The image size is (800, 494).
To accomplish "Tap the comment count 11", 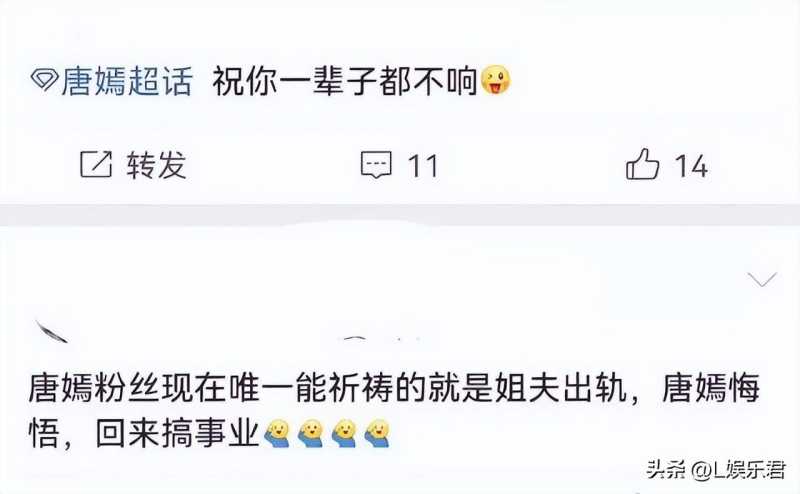I will tap(423, 166).
